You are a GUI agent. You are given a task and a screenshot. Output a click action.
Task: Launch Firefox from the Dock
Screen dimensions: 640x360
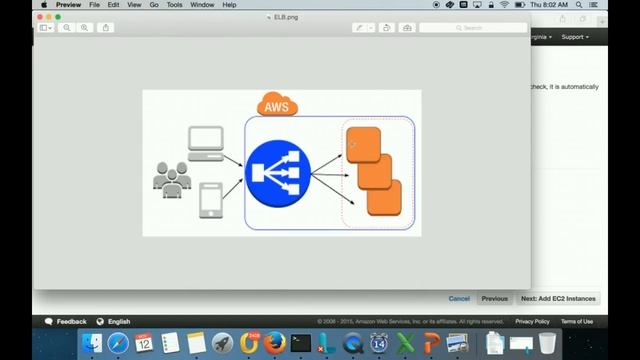[275, 343]
